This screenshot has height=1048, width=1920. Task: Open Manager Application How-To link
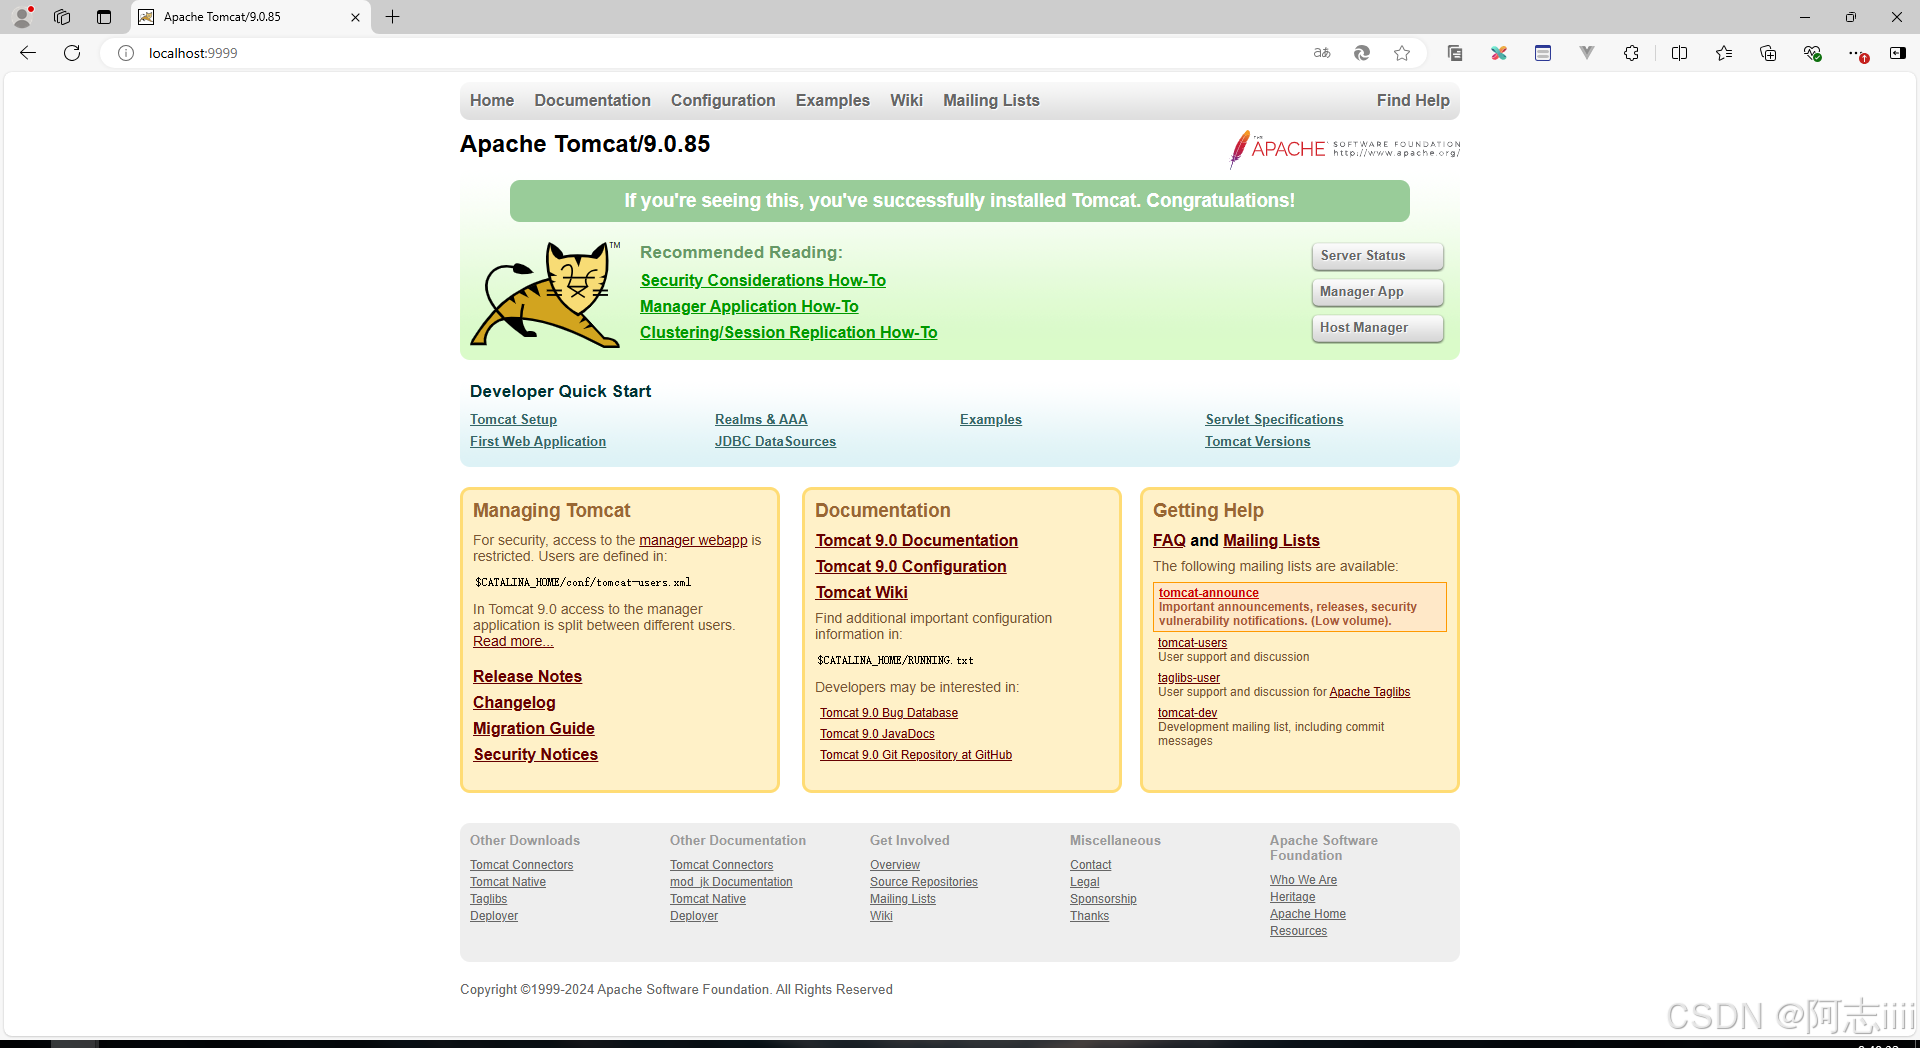click(x=749, y=307)
